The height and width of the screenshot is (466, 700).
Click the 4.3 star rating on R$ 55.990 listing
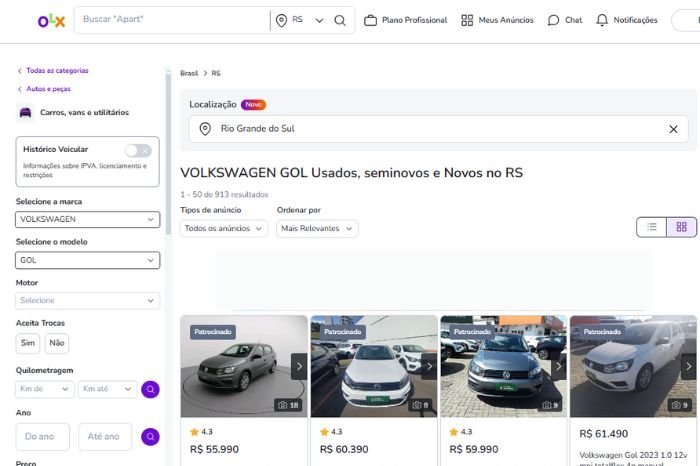pyautogui.click(x=201, y=432)
